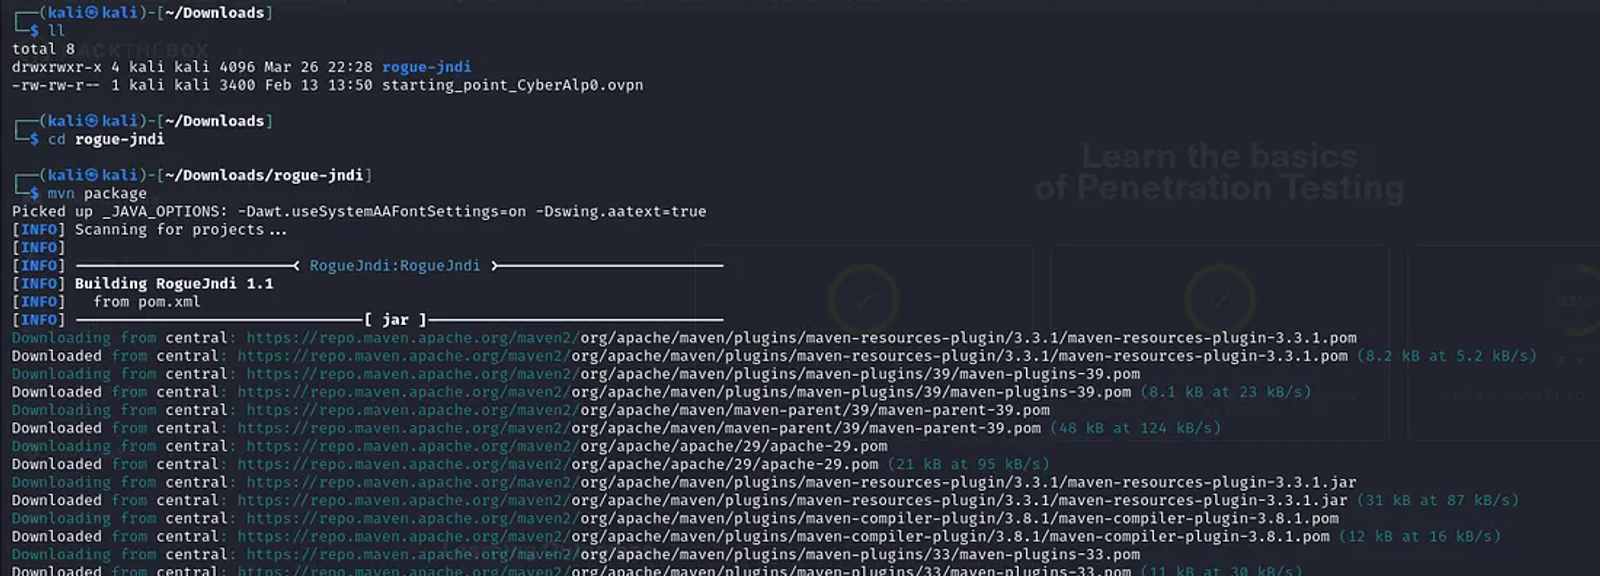Viewport: 1600px width, 576px height.
Task: Click the 'mvn package' command
Action: tap(97, 193)
